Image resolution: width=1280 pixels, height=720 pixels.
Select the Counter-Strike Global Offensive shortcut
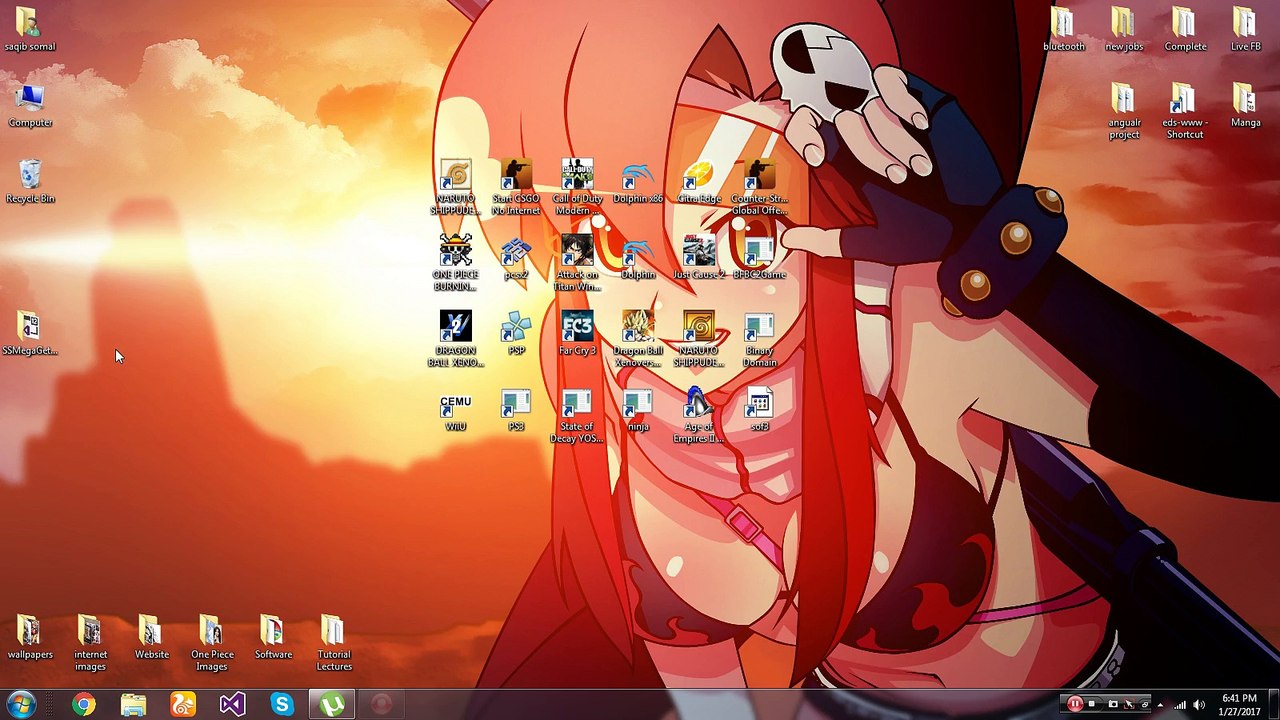(x=759, y=188)
